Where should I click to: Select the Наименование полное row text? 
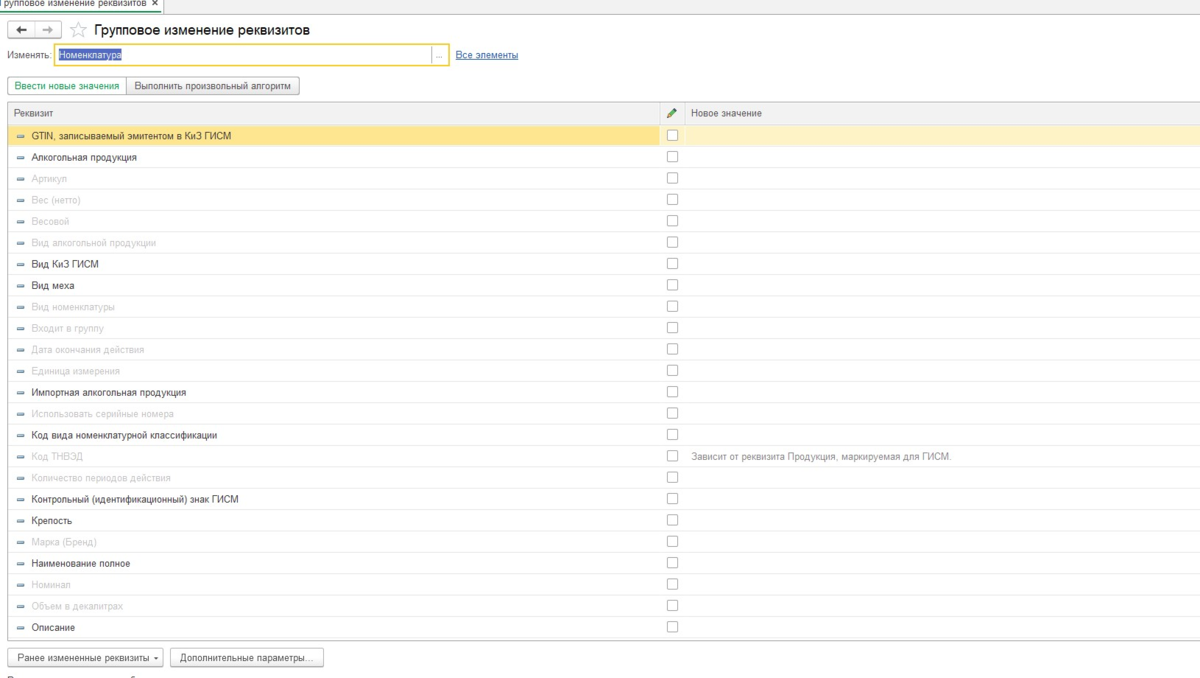pyautogui.click(x=81, y=564)
